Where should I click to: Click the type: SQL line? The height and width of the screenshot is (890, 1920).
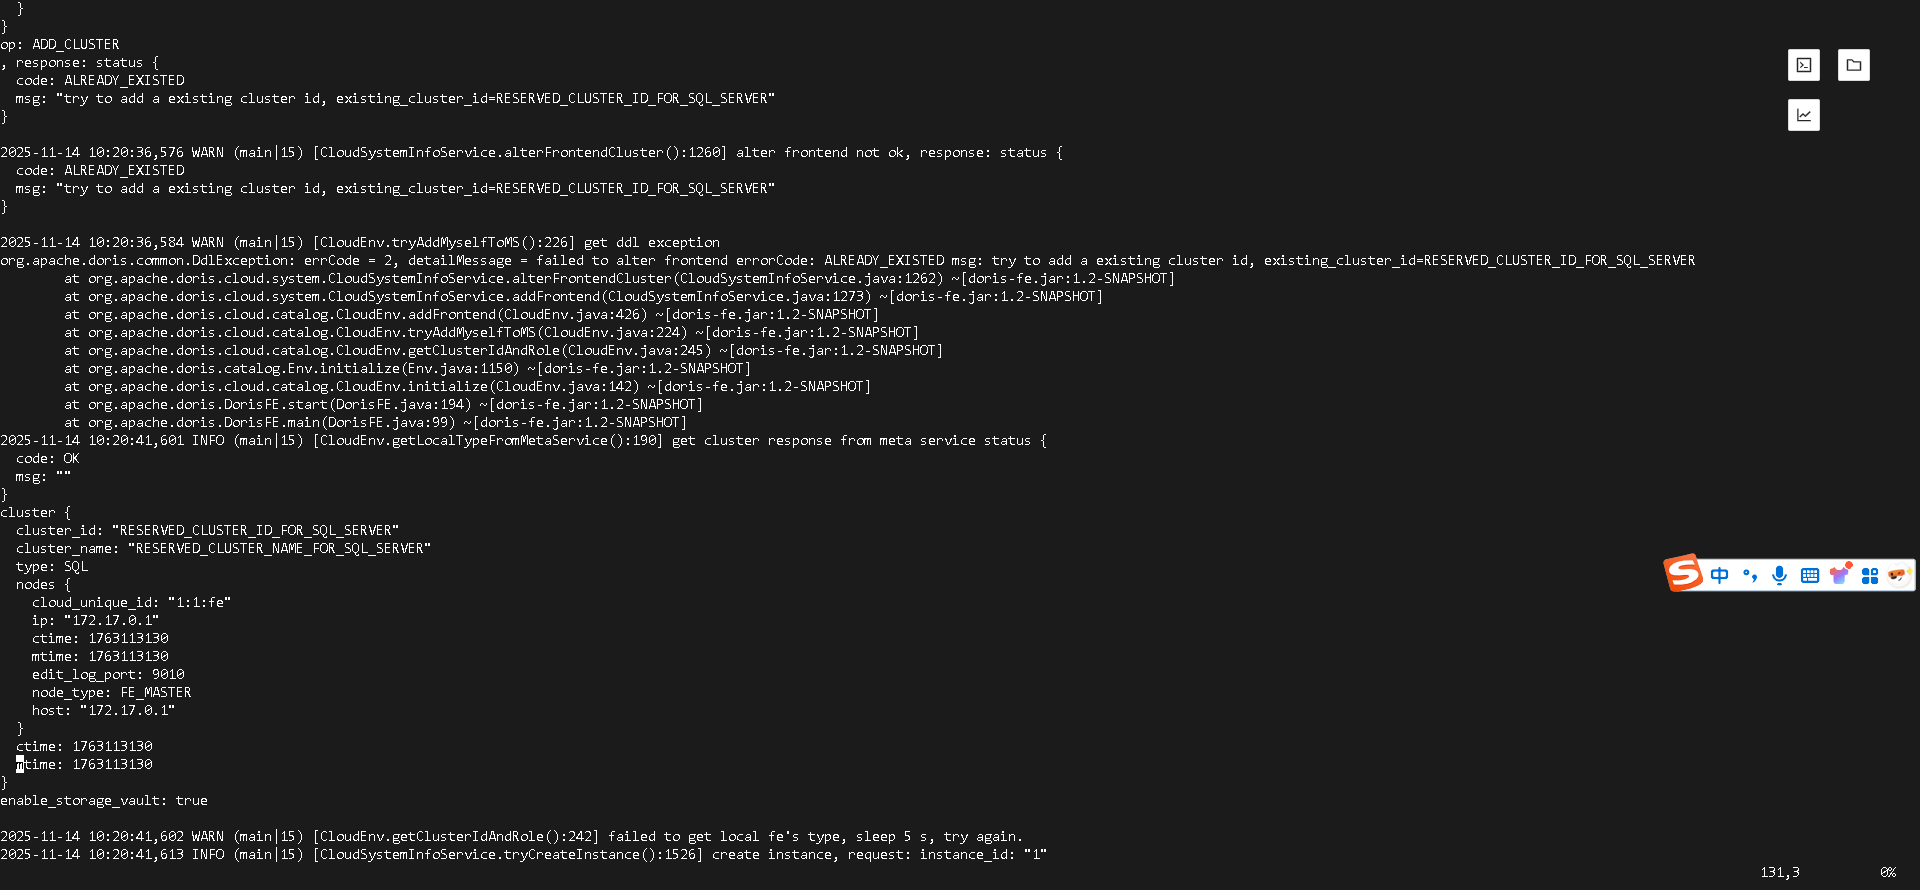pyautogui.click(x=51, y=566)
